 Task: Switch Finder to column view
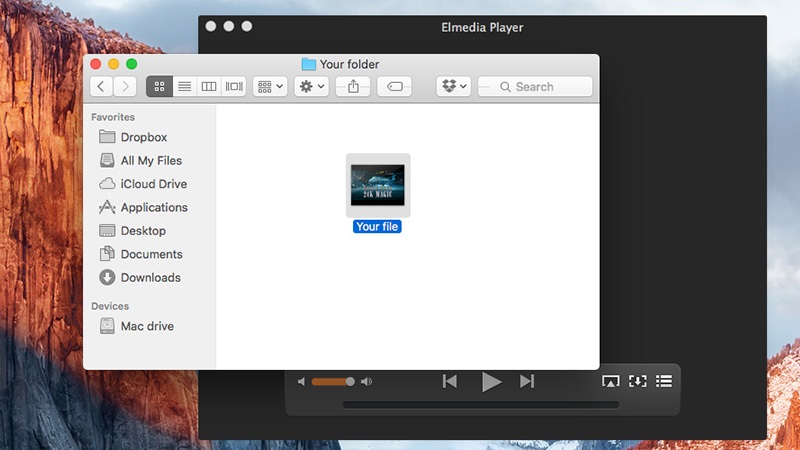click(209, 86)
